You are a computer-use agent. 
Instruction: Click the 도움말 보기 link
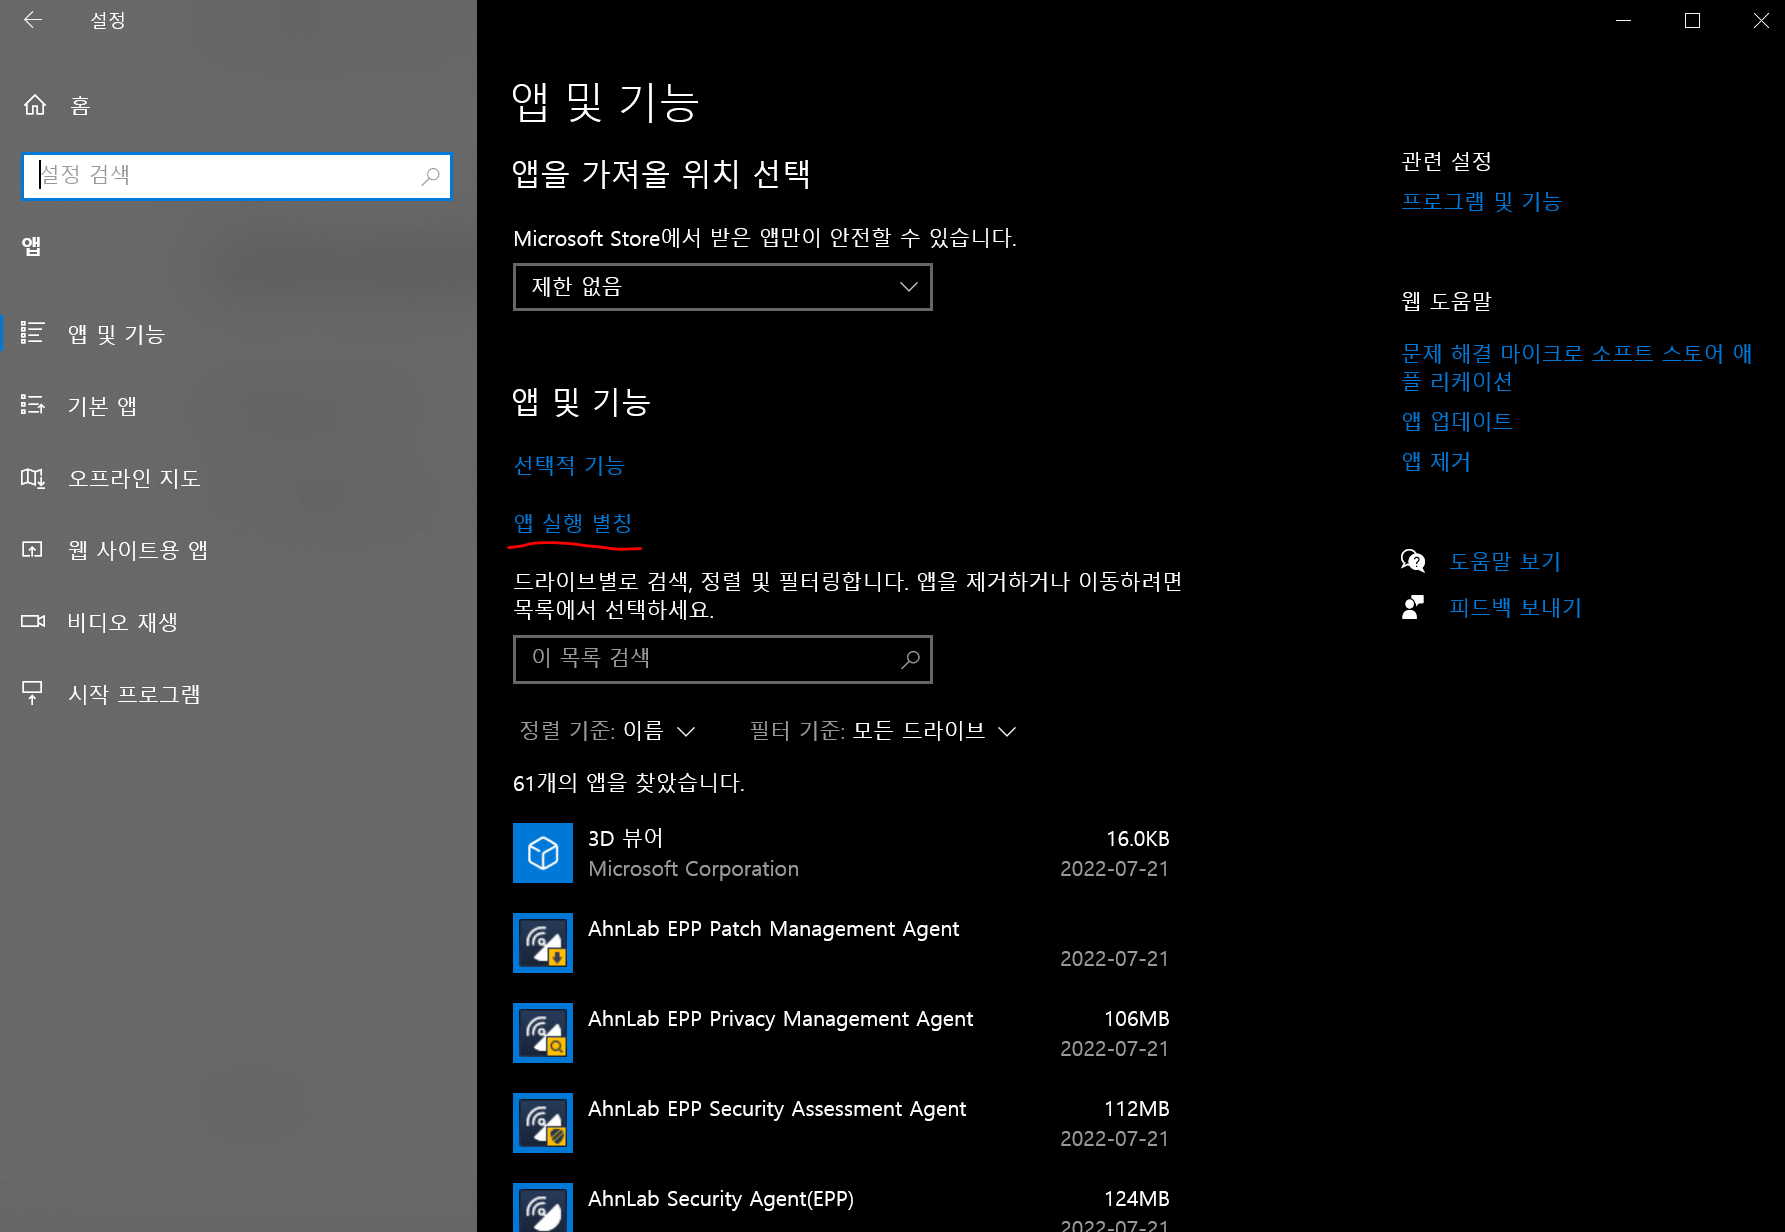click(x=1505, y=561)
